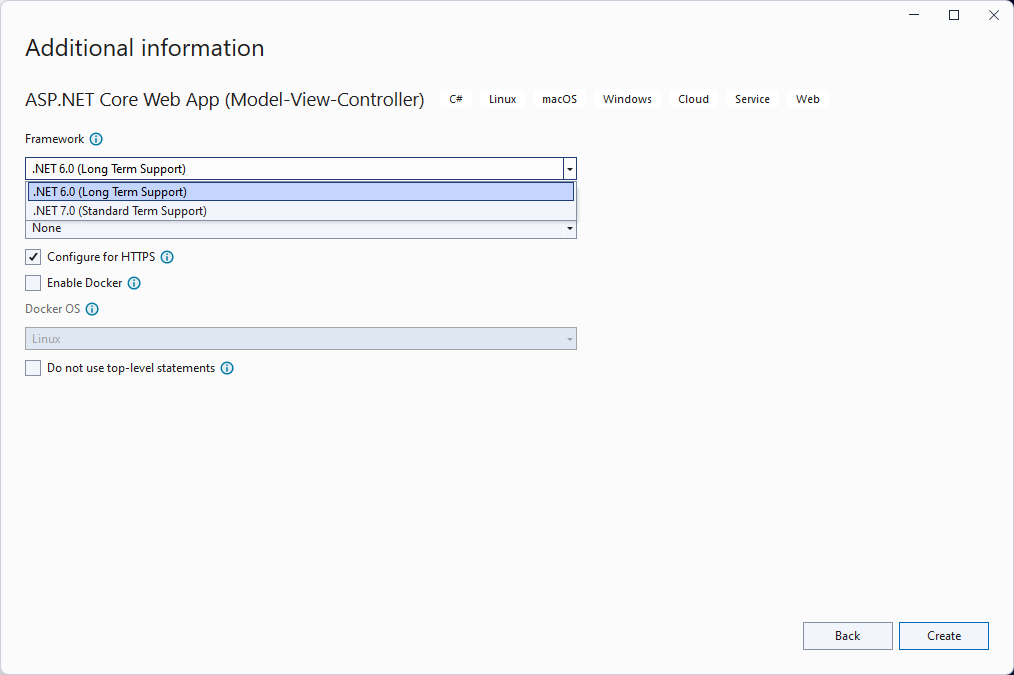This screenshot has width=1014, height=675.
Task: Open Docker OS info icon
Action: pos(92,309)
